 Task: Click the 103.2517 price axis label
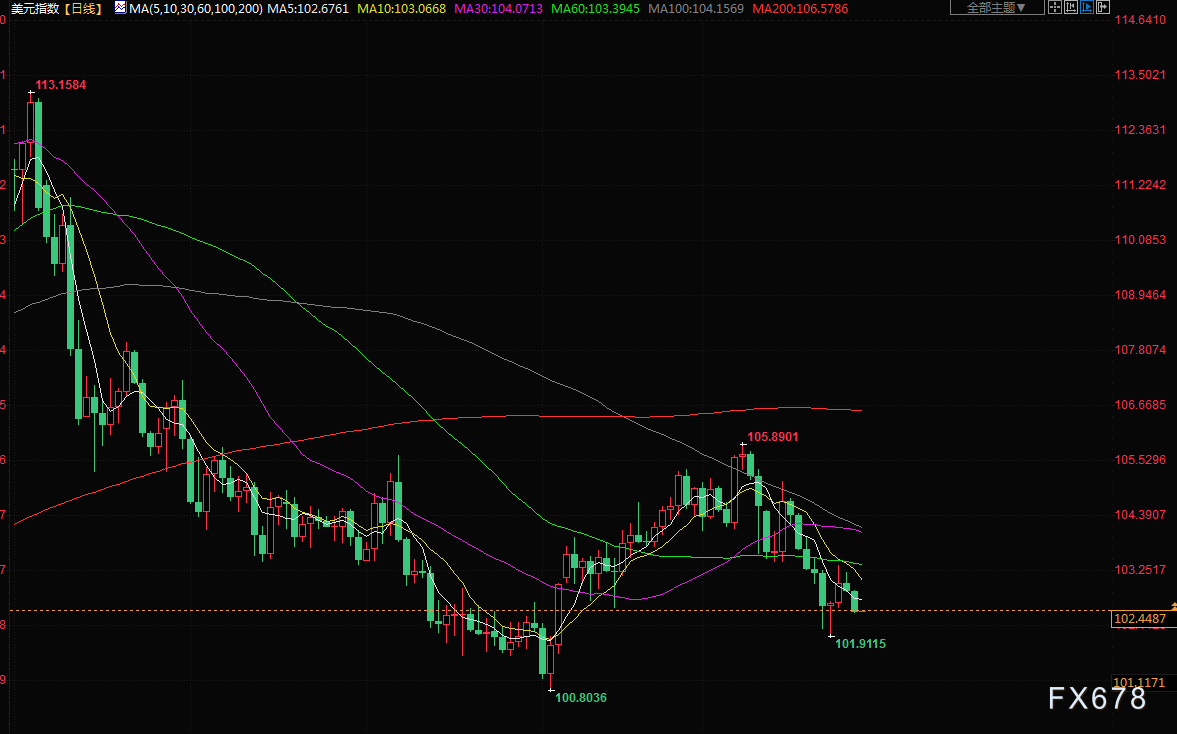pos(1140,570)
